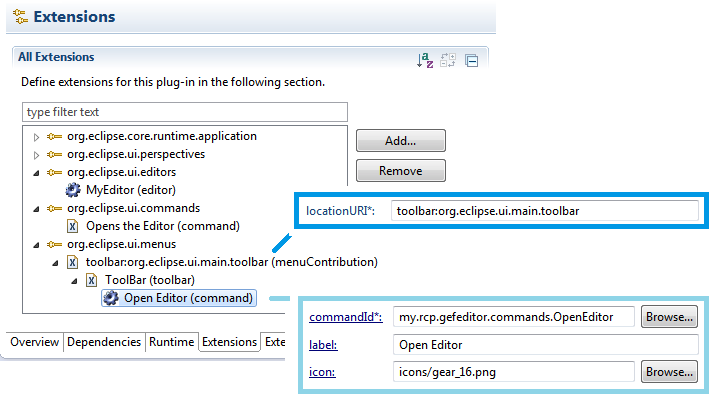Click into the locationURI text field
The image size is (713, 398).
click(x=545, y=211)
